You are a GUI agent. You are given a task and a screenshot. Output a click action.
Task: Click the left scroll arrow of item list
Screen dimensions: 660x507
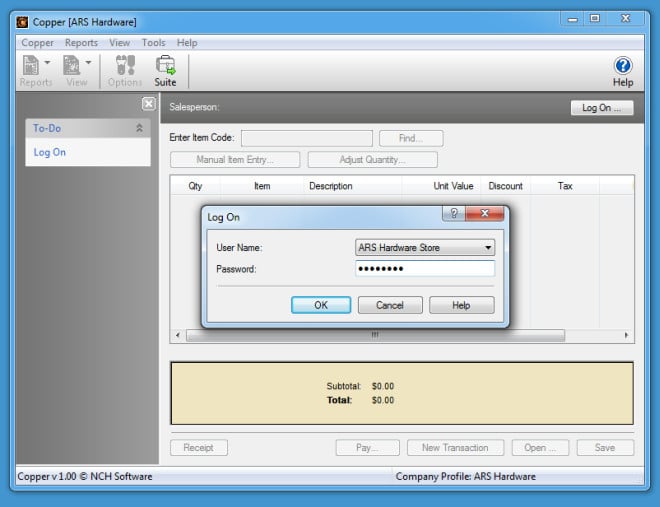coord(178,335)
